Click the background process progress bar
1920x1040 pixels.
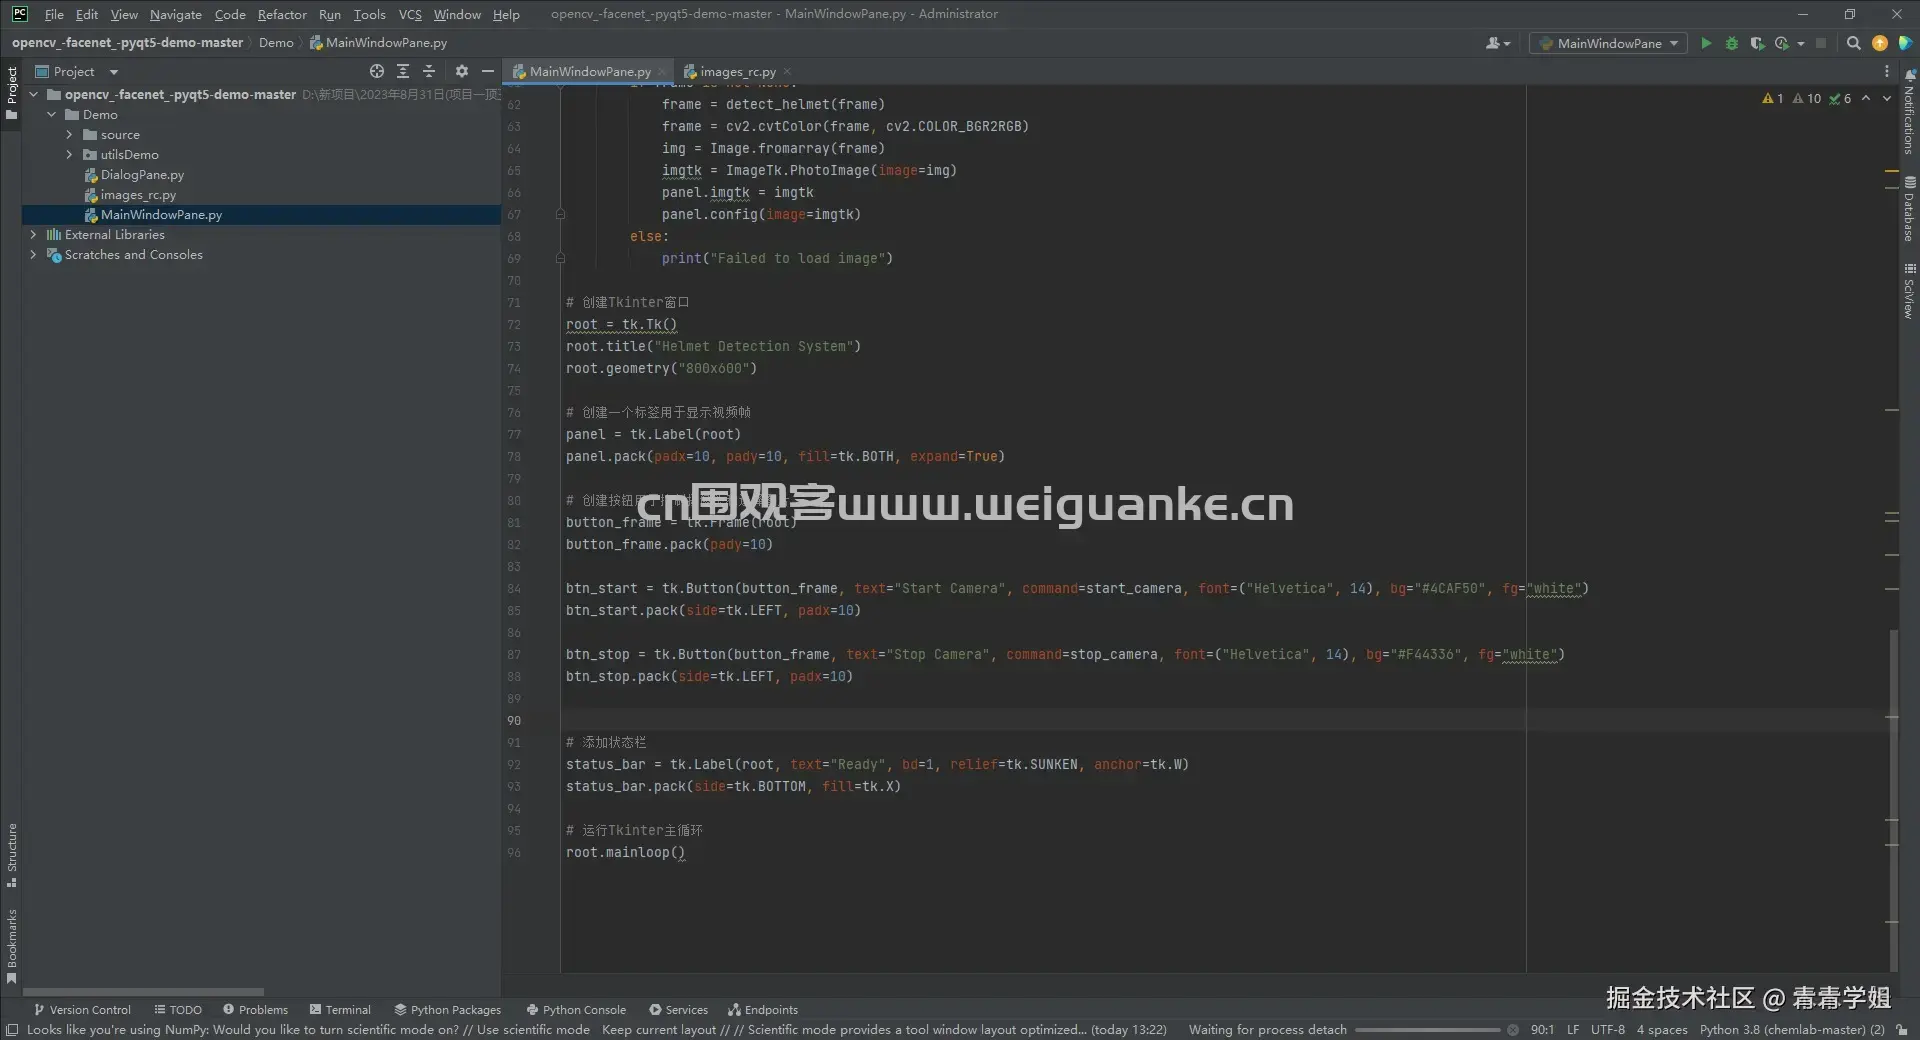1427,1030
